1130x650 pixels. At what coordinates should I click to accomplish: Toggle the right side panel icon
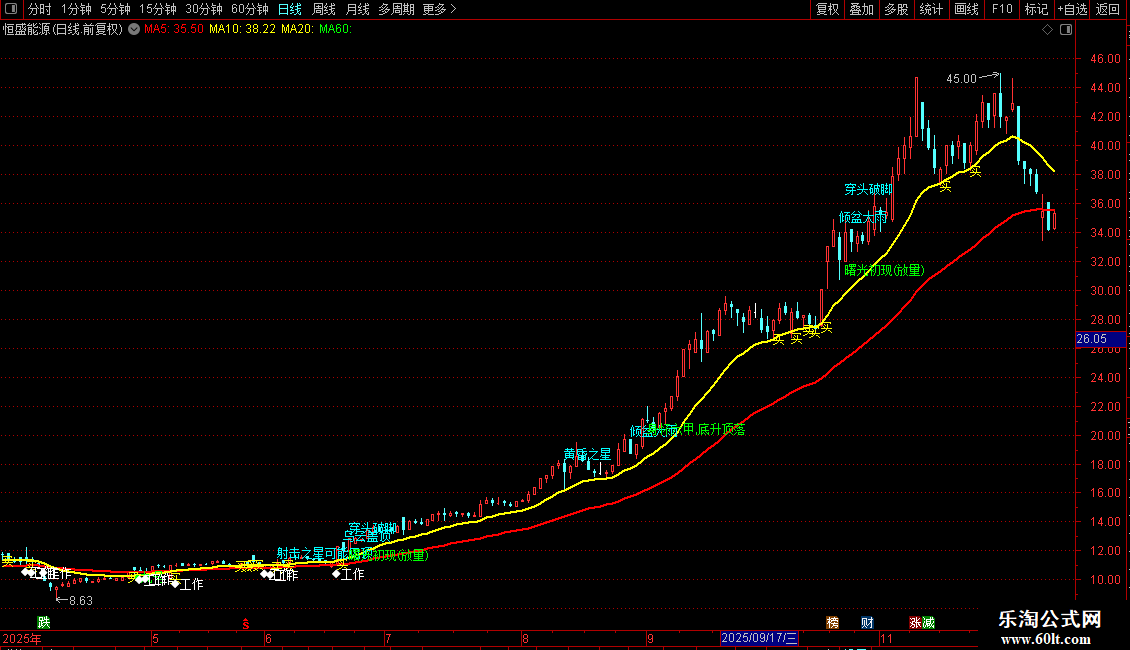[x=1066, y=30]
